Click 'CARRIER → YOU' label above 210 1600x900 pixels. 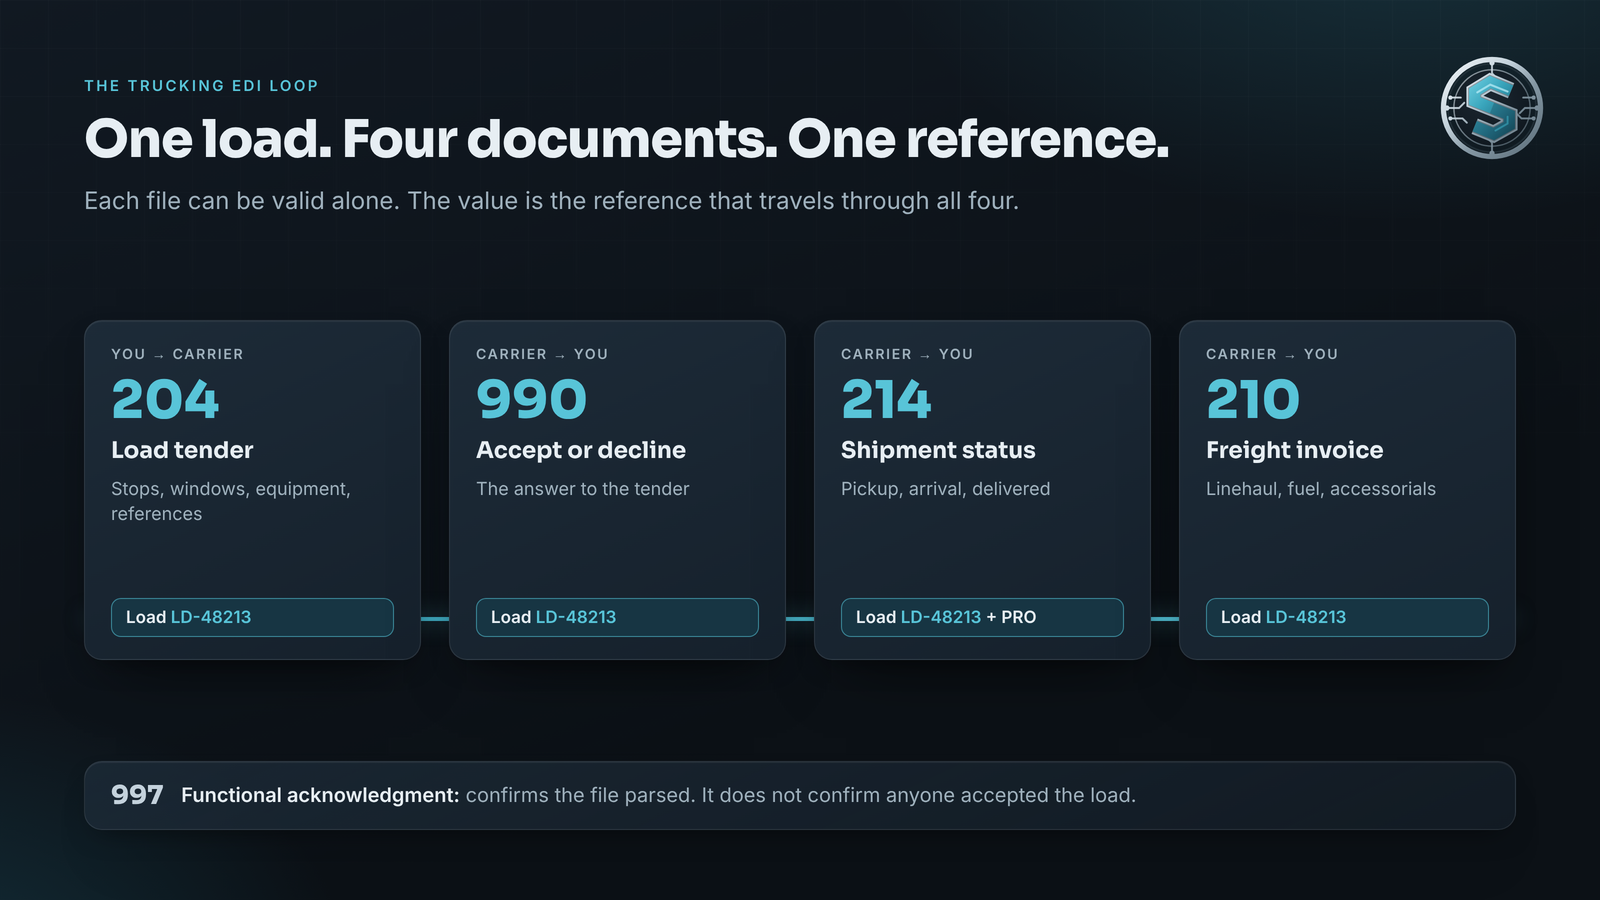(x=1272, y=354)
